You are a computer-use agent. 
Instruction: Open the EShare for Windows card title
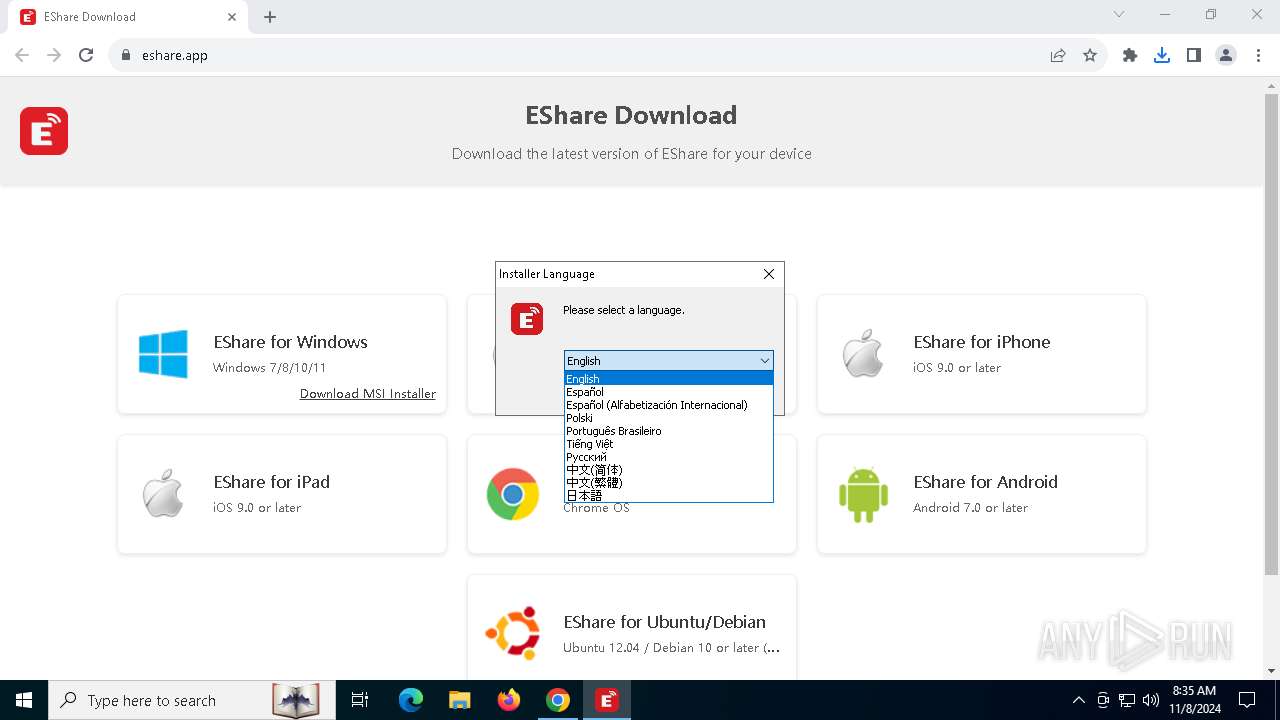pyautogui.click(x=291, y=342)
